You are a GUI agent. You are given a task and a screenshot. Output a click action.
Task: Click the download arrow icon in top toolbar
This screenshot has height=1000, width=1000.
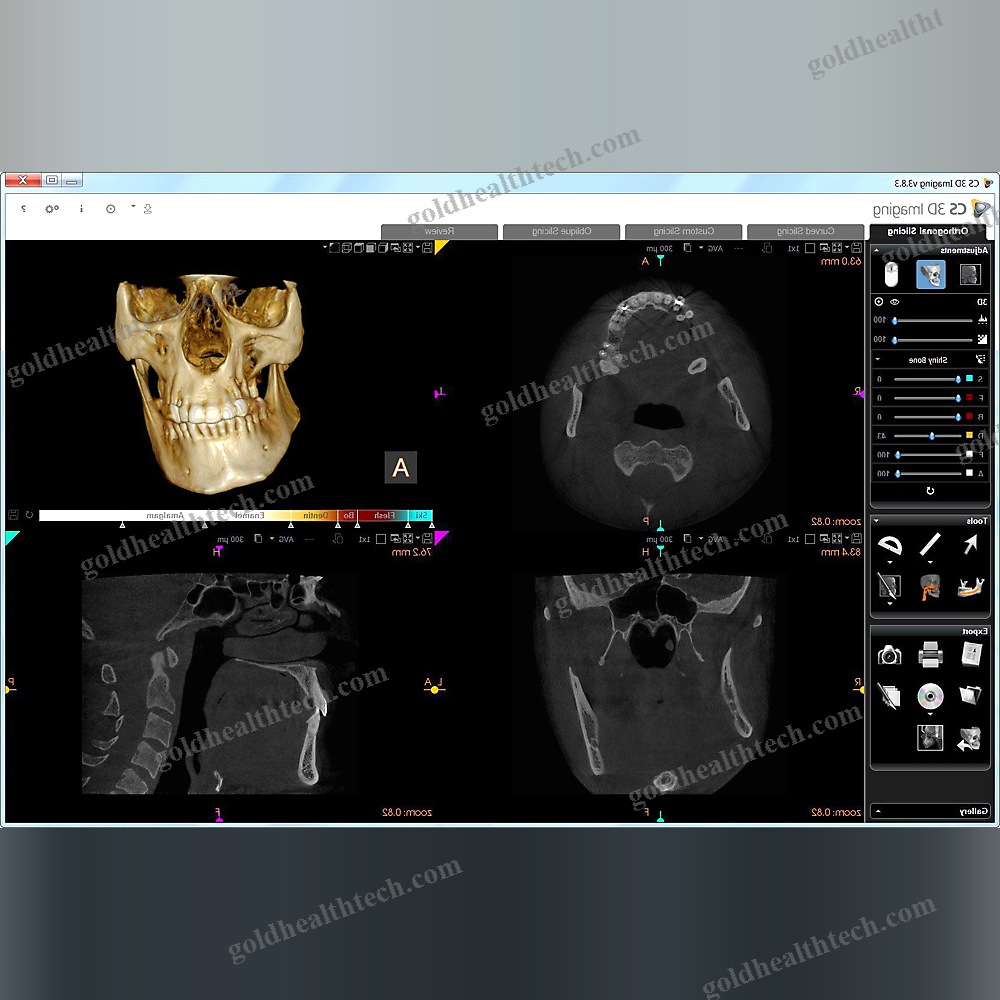[x=148, y=209]
